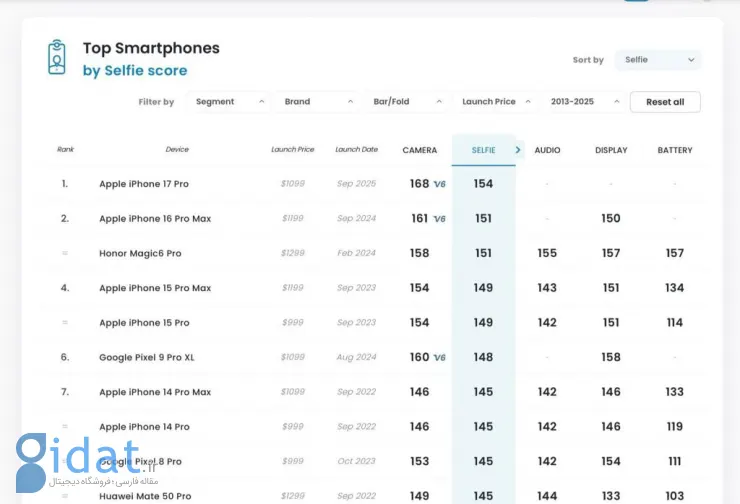Select the BATTERY column header
The height and width of the screenshot is (504, 740).
pyautogui.click(x=675, y=150)
